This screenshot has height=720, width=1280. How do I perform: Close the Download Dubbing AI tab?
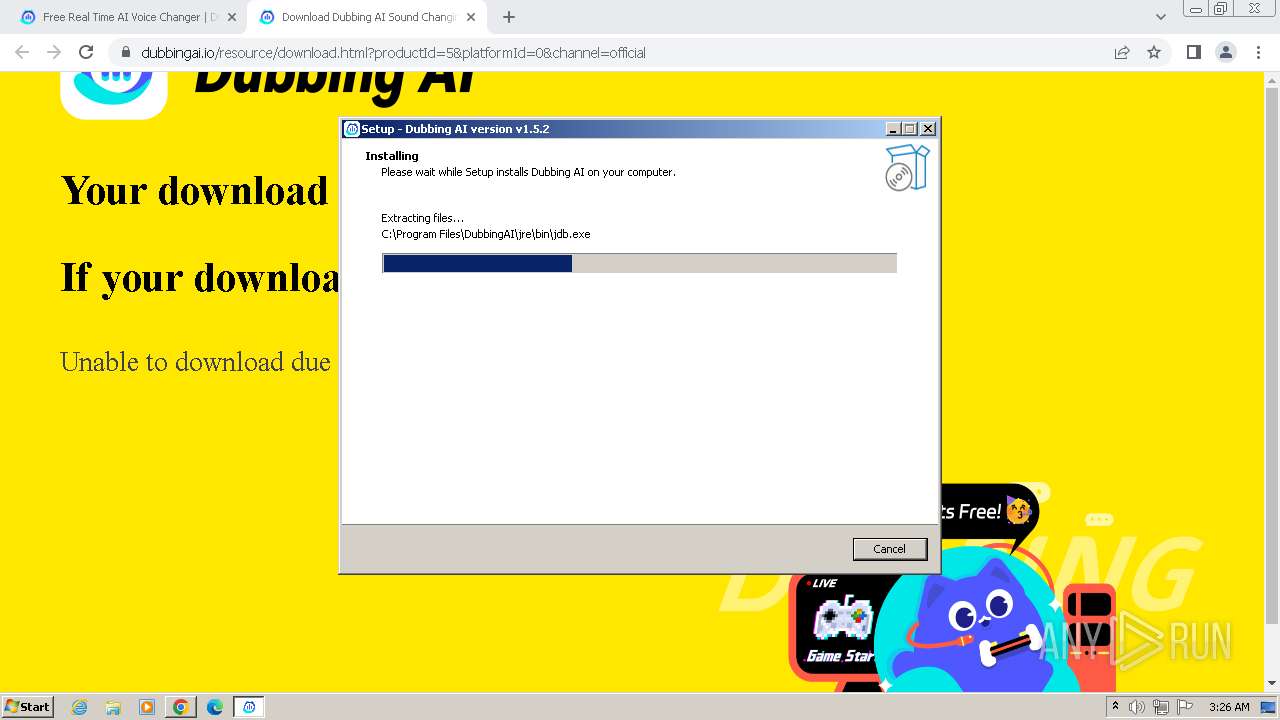471,17
